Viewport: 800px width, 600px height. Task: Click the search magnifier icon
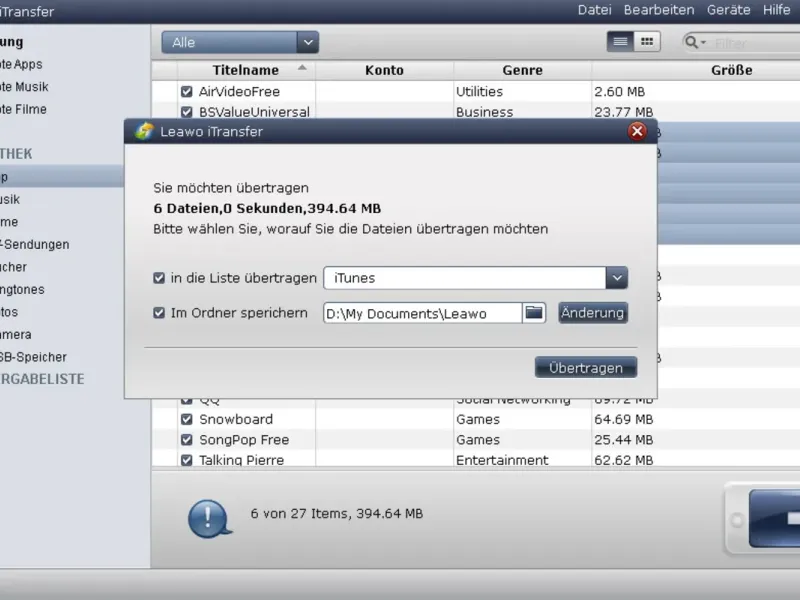[691, 42]
